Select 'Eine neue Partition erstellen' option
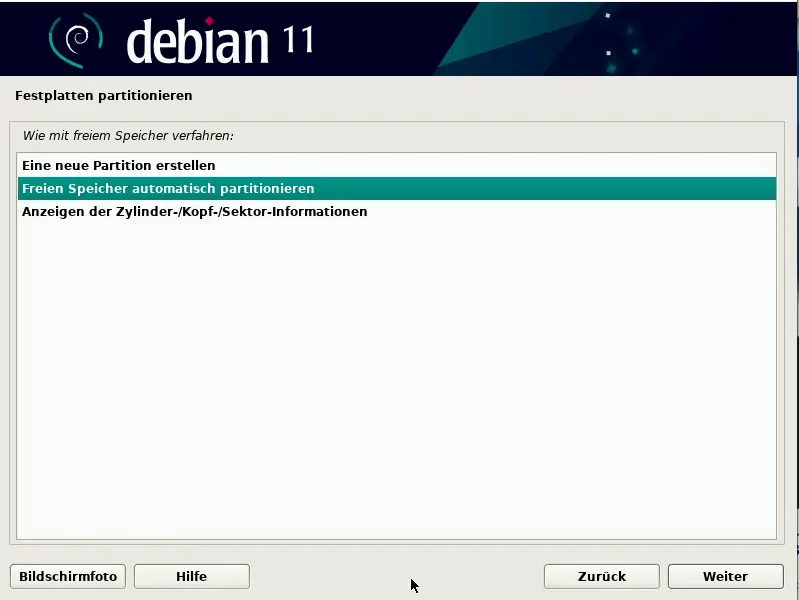This screenshot has width=799, height=600. point(396,166)
